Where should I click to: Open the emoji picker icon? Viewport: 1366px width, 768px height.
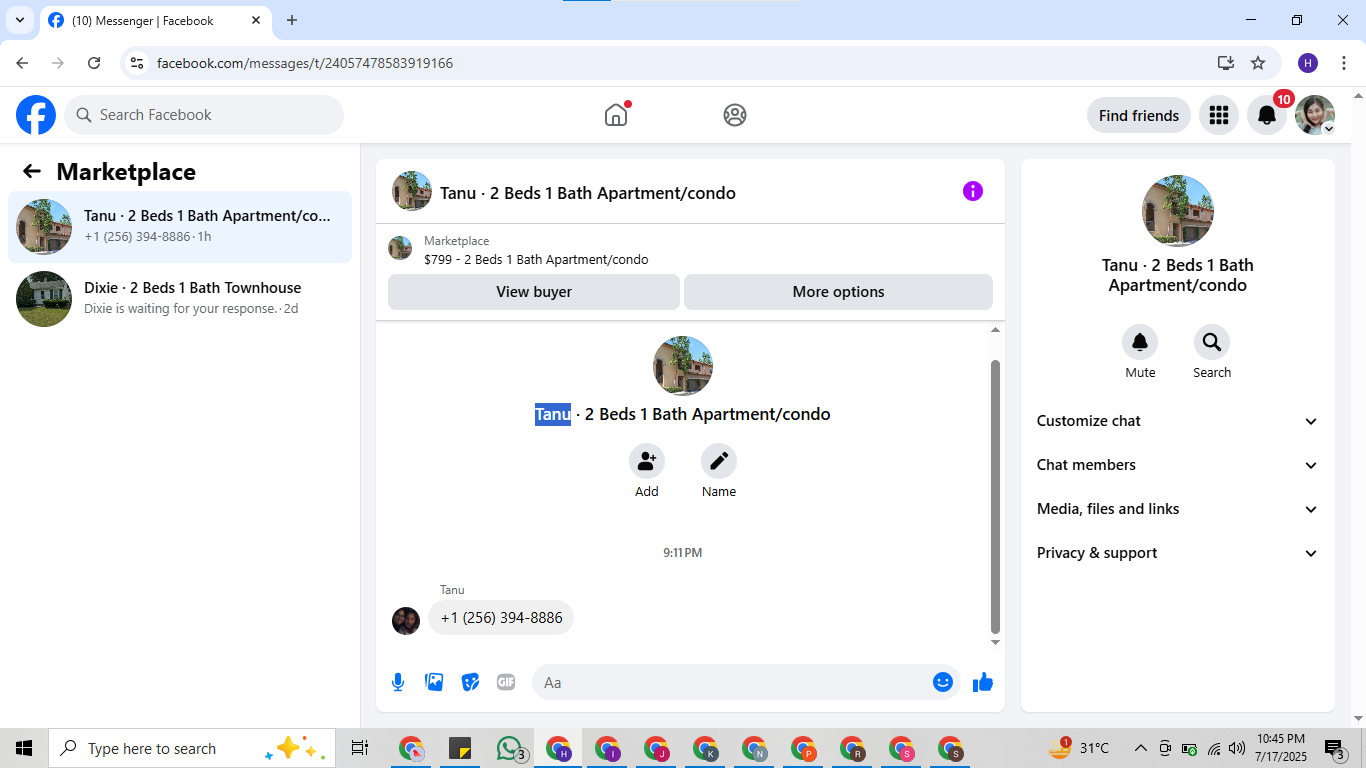[x=943, y=682]
